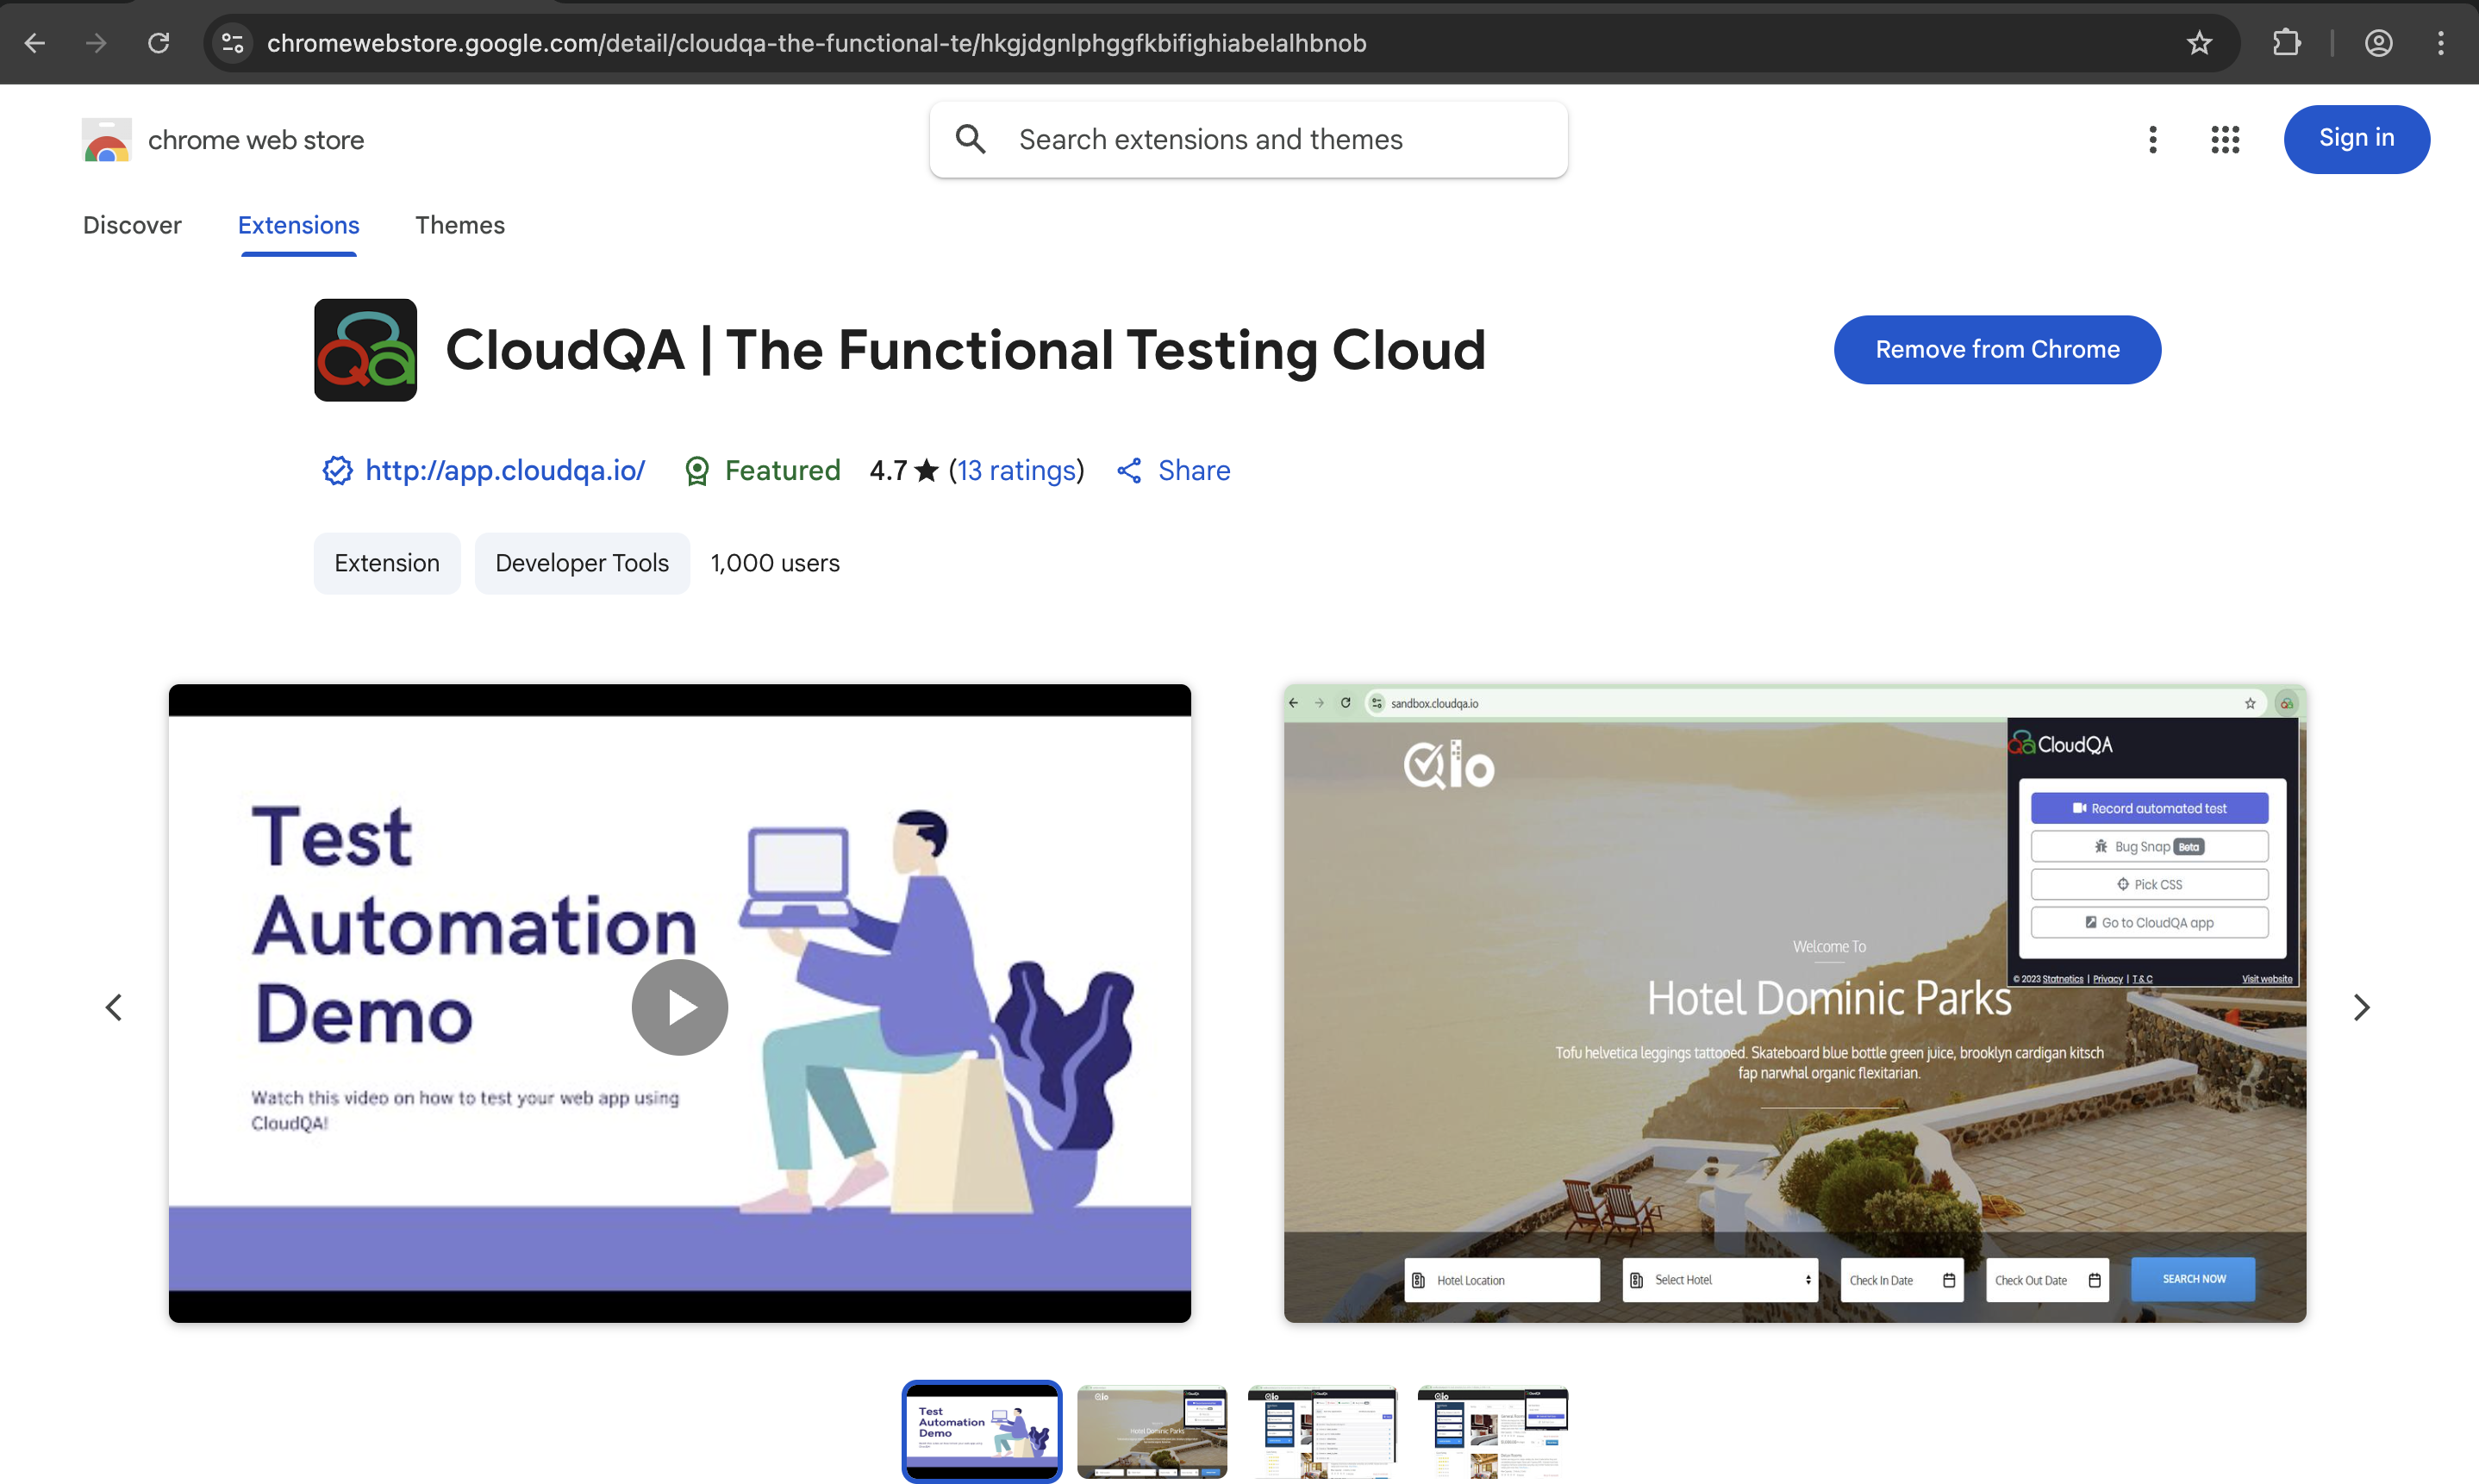Click the Share icon next to the rating
Image resolution: width=2479 pixels, height=1484 pixels.
(x=1128, y=470)
